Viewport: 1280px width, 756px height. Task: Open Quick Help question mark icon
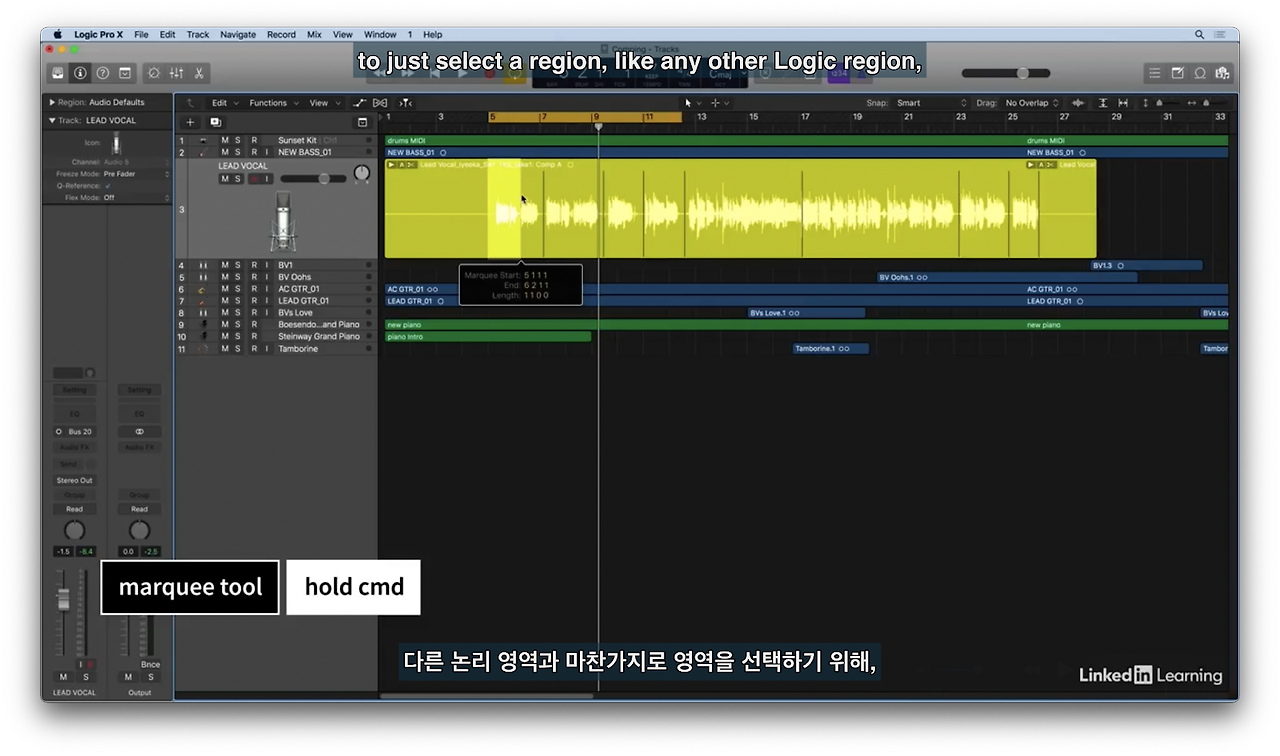102,73
